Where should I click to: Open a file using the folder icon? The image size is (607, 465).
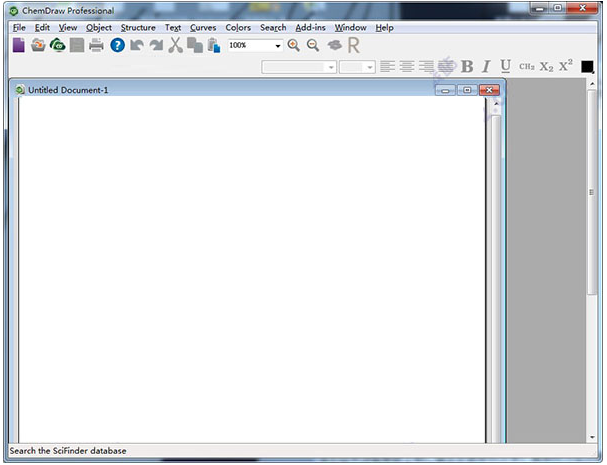(x=38, y=45)
